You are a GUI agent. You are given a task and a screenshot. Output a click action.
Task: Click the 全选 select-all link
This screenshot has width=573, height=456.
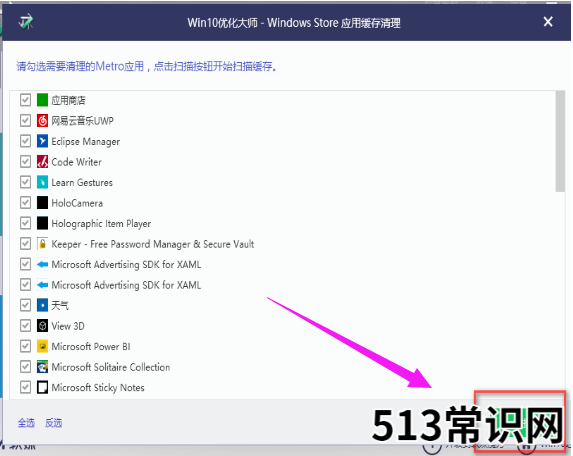(x=26, y=423)
